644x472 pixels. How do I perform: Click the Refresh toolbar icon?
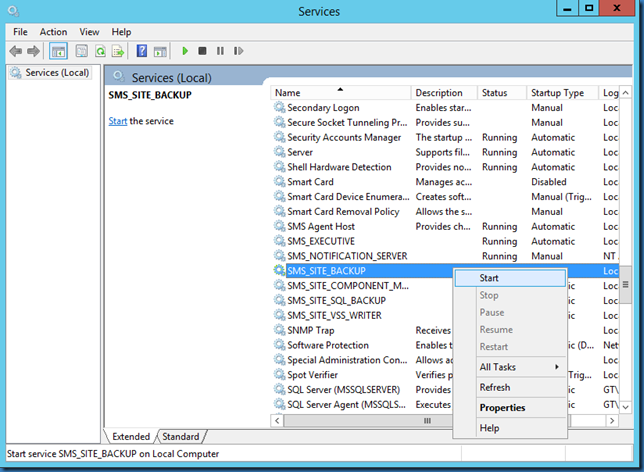point(100,51)
